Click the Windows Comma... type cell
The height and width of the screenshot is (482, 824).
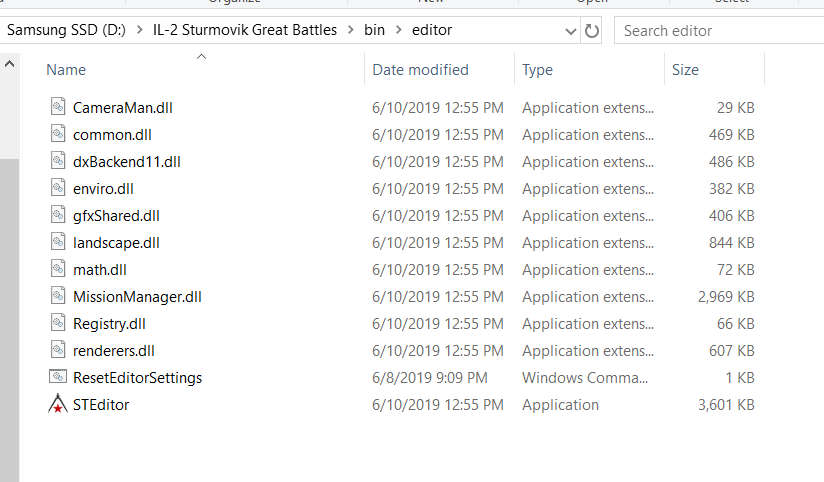coord(585,378)
